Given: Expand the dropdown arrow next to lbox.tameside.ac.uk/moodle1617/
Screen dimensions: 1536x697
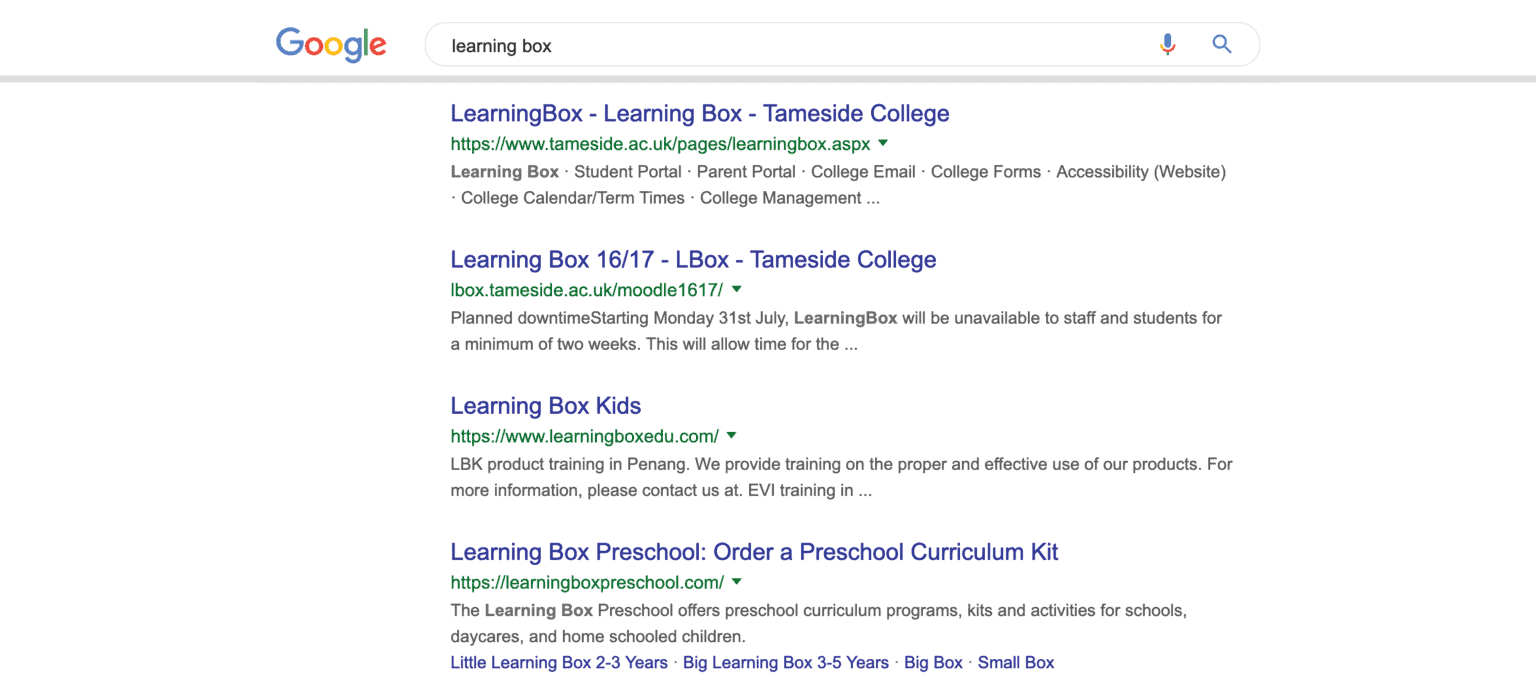Looking at the screenshot, I should click(x=736, y=289).
